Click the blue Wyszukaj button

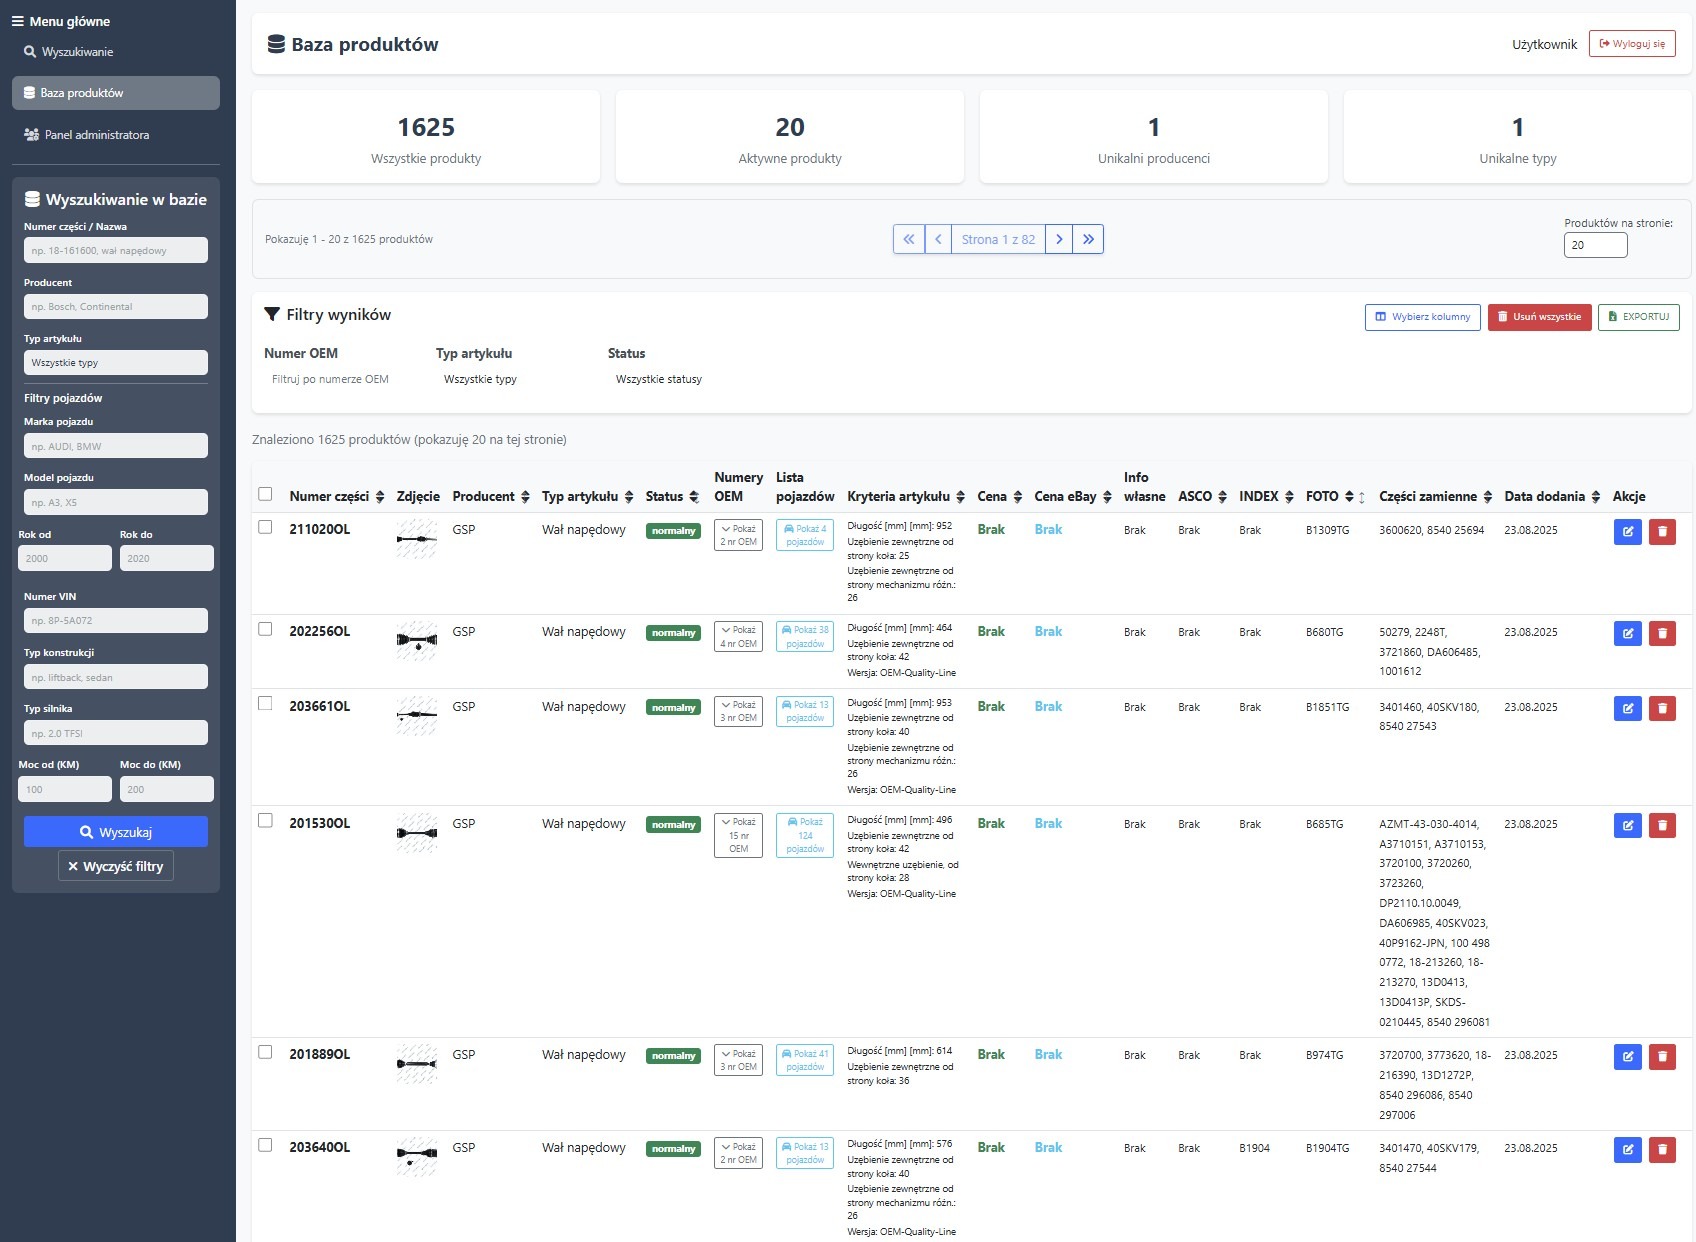tap(116, 832)
